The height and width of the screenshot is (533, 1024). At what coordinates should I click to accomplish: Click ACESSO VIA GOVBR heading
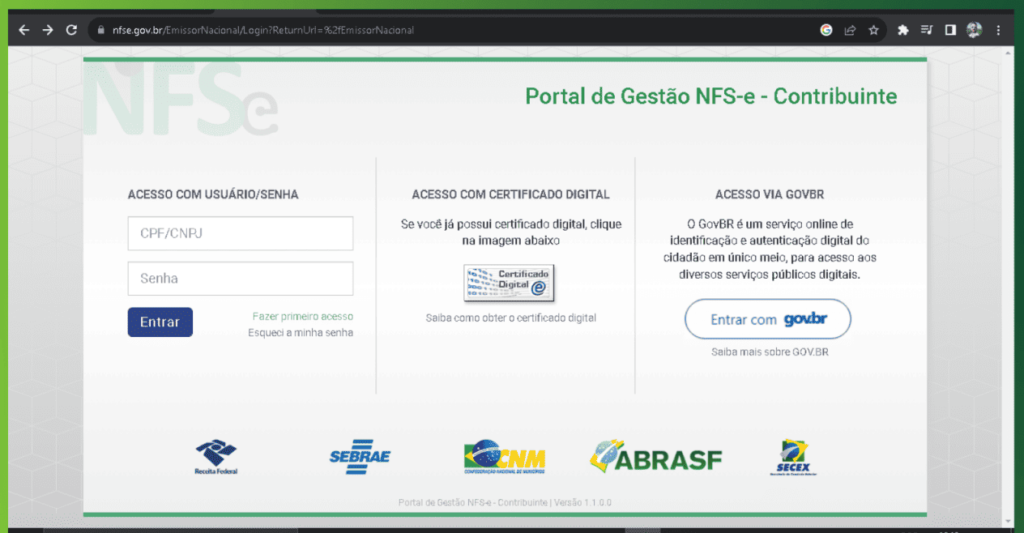point(769,195)
